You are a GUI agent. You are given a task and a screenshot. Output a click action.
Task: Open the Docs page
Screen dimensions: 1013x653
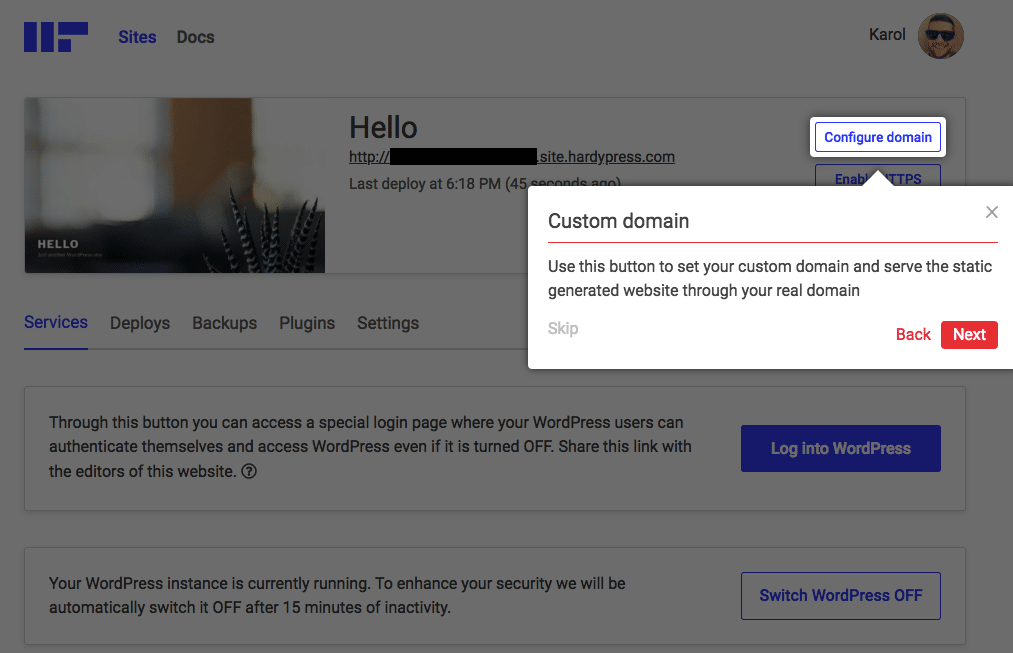[x=194, y=36]
